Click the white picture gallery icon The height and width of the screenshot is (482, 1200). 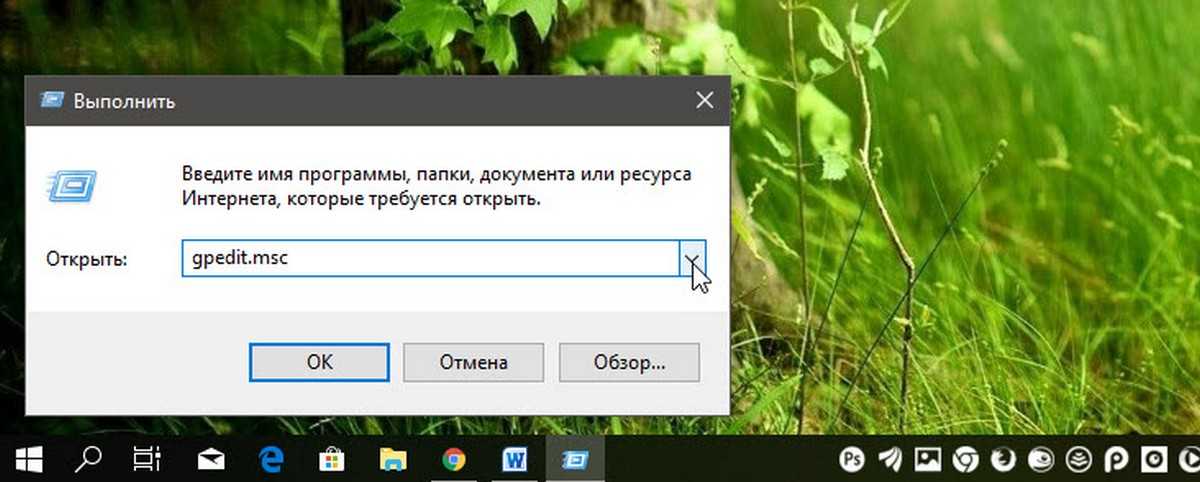[x=928, y=460]
